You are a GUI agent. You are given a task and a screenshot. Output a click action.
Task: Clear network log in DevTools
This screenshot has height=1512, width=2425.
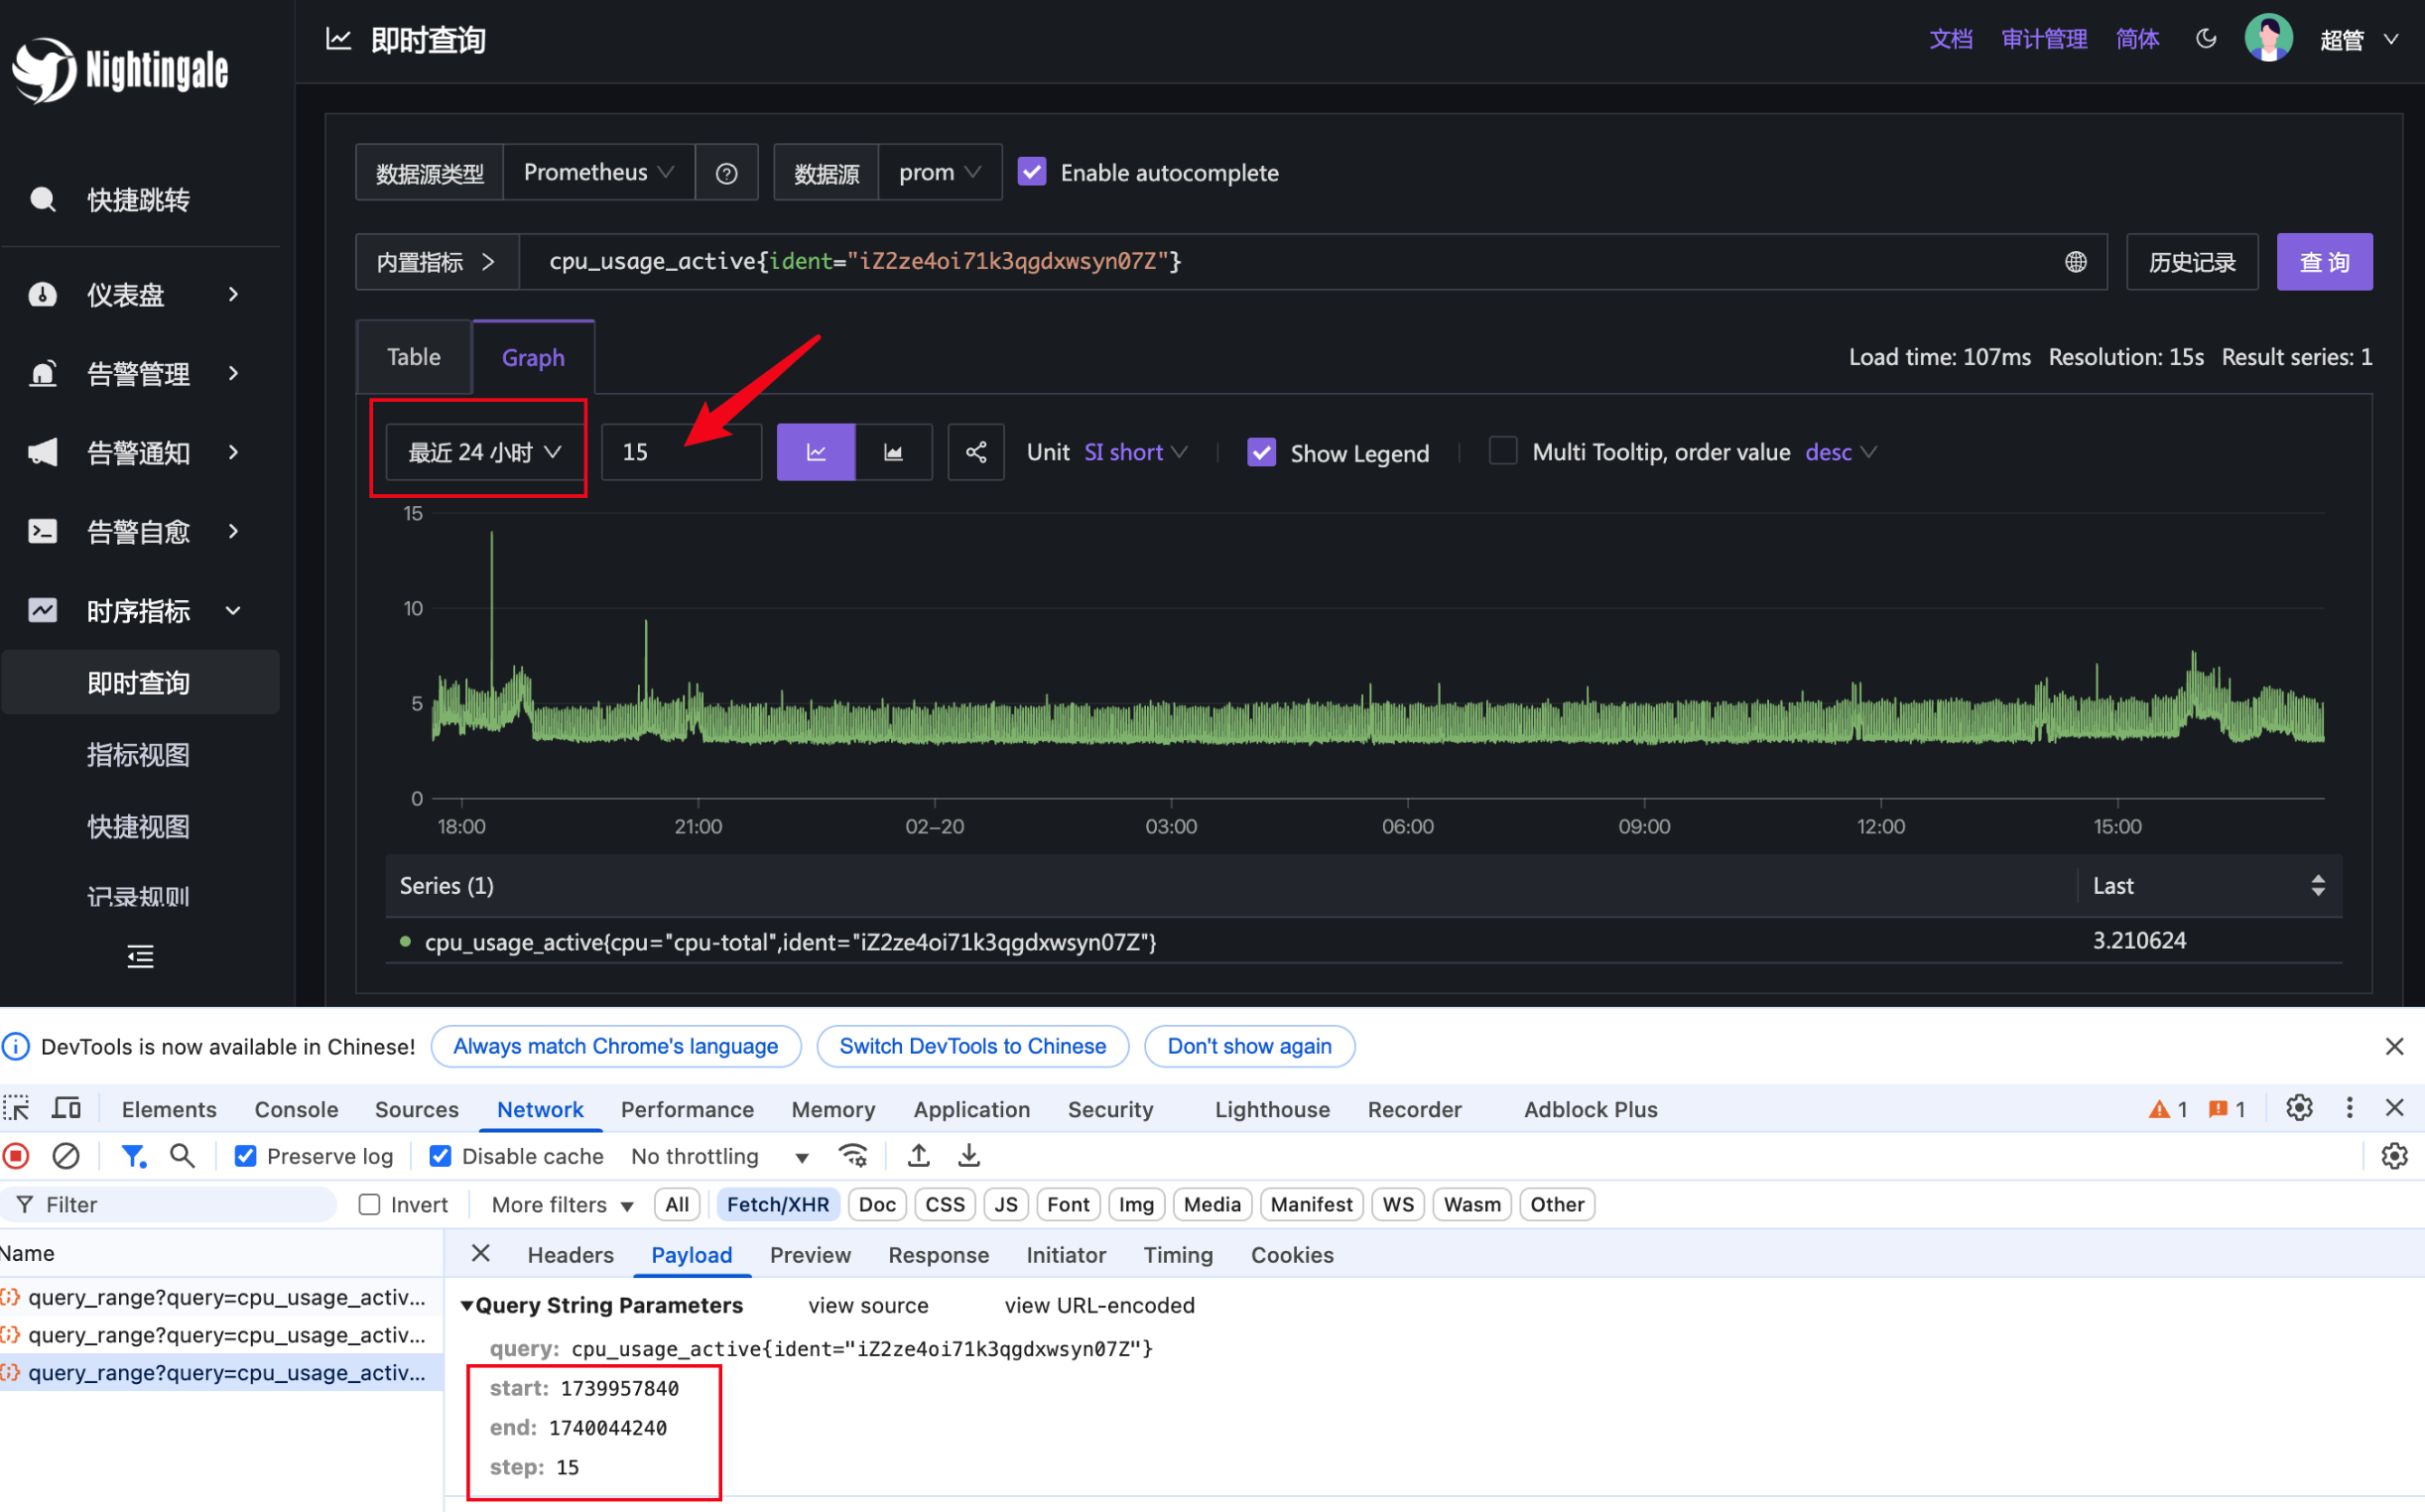click(66, 1156)
